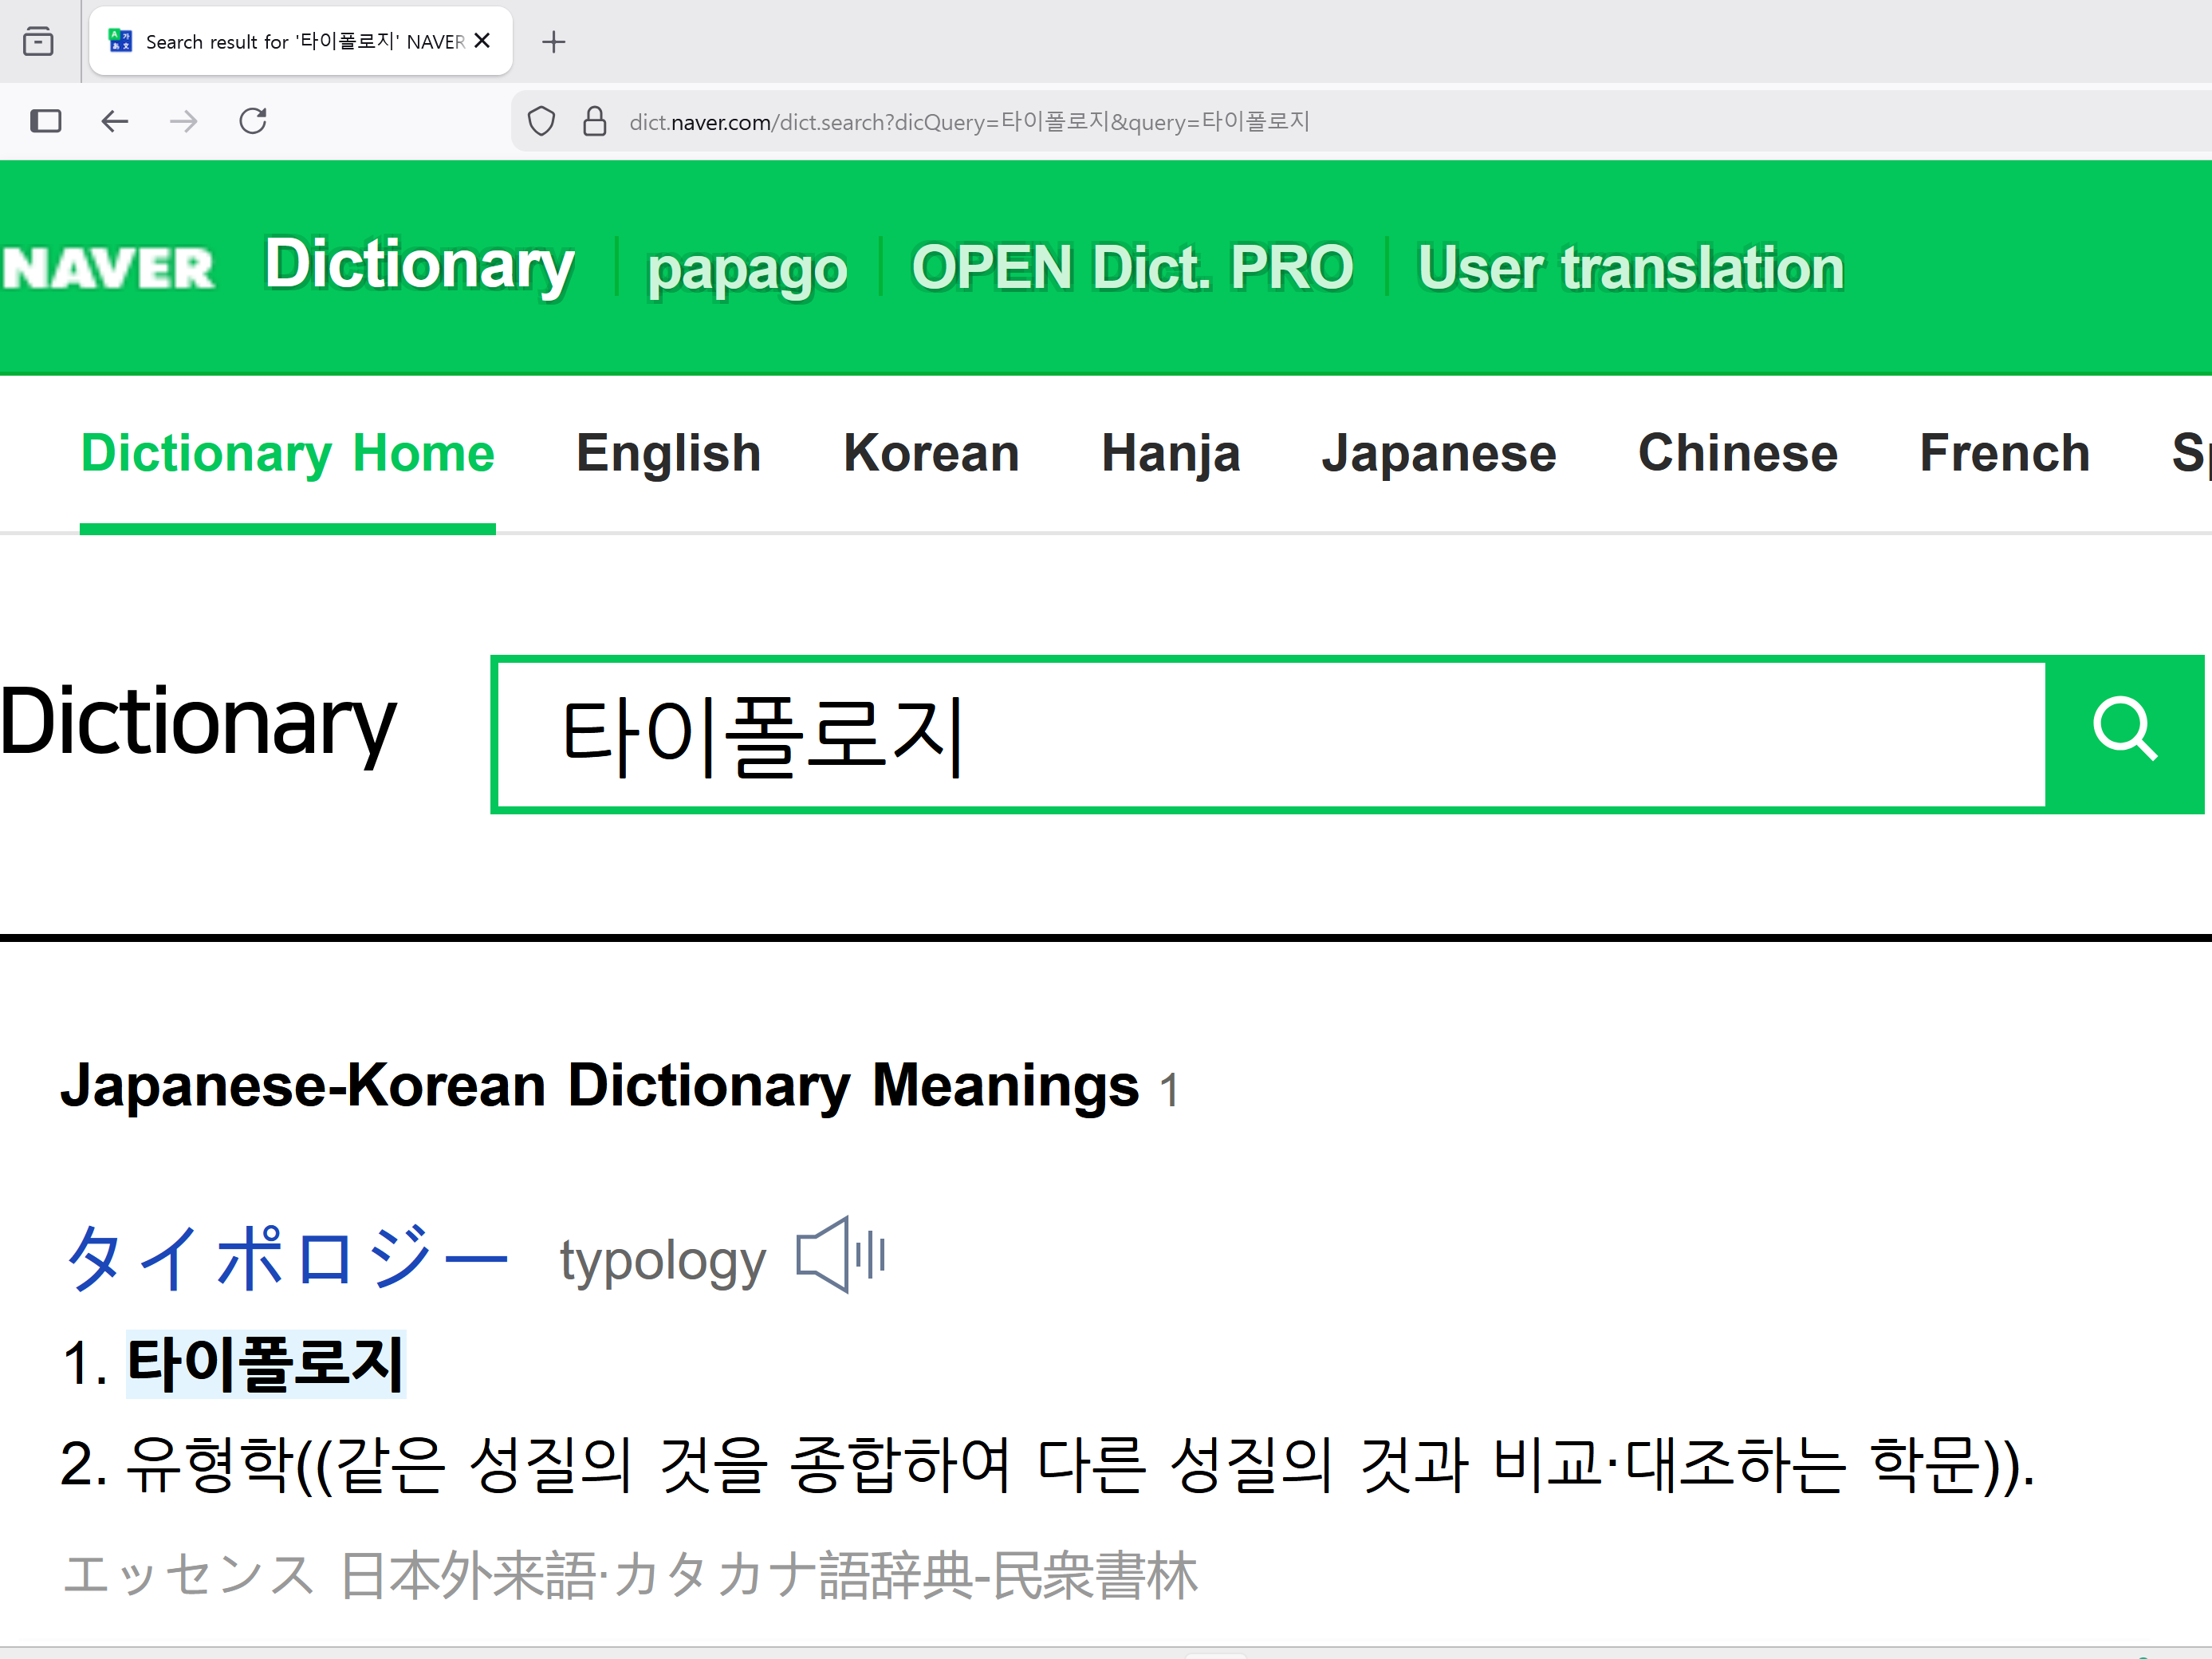Open a new tab with the plus icon

[x=553, y=42]
